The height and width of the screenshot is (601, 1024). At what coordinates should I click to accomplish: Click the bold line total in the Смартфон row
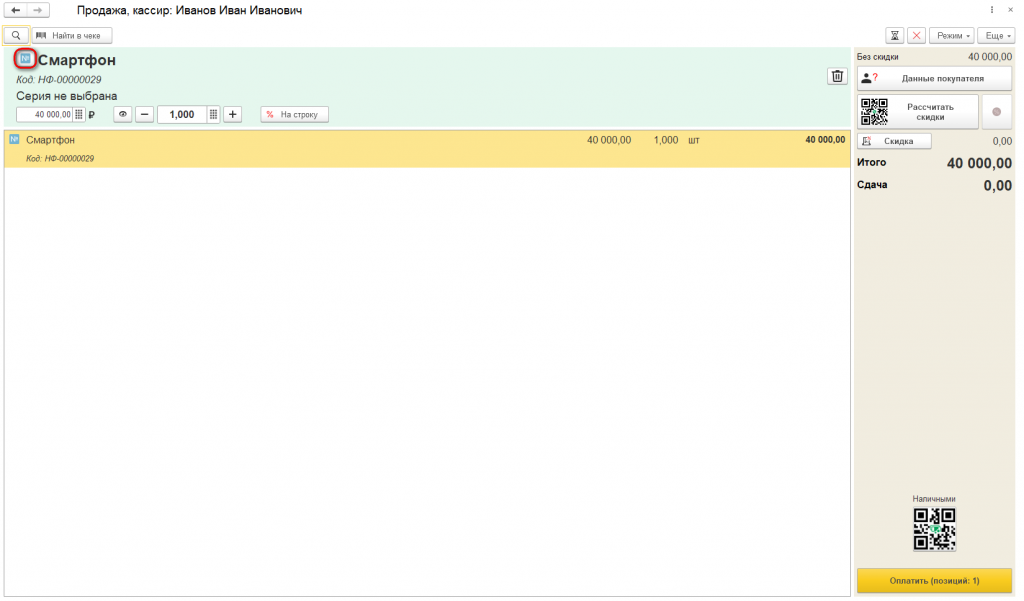coord(825,140)
